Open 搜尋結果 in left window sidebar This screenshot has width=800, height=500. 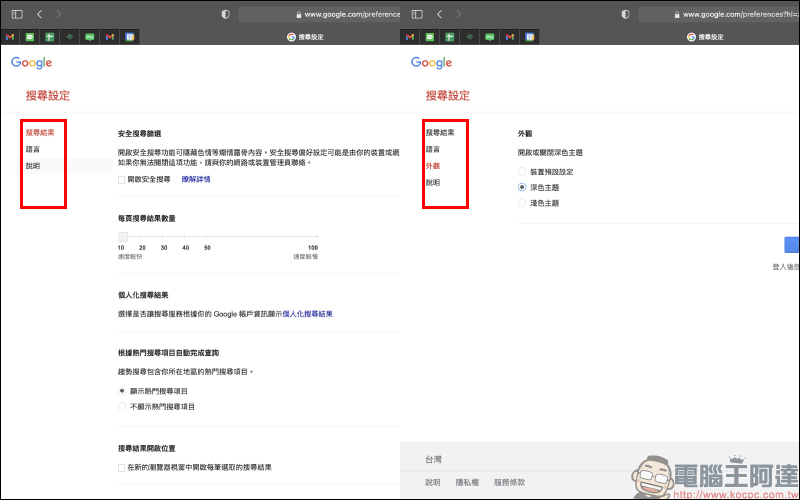40,133
